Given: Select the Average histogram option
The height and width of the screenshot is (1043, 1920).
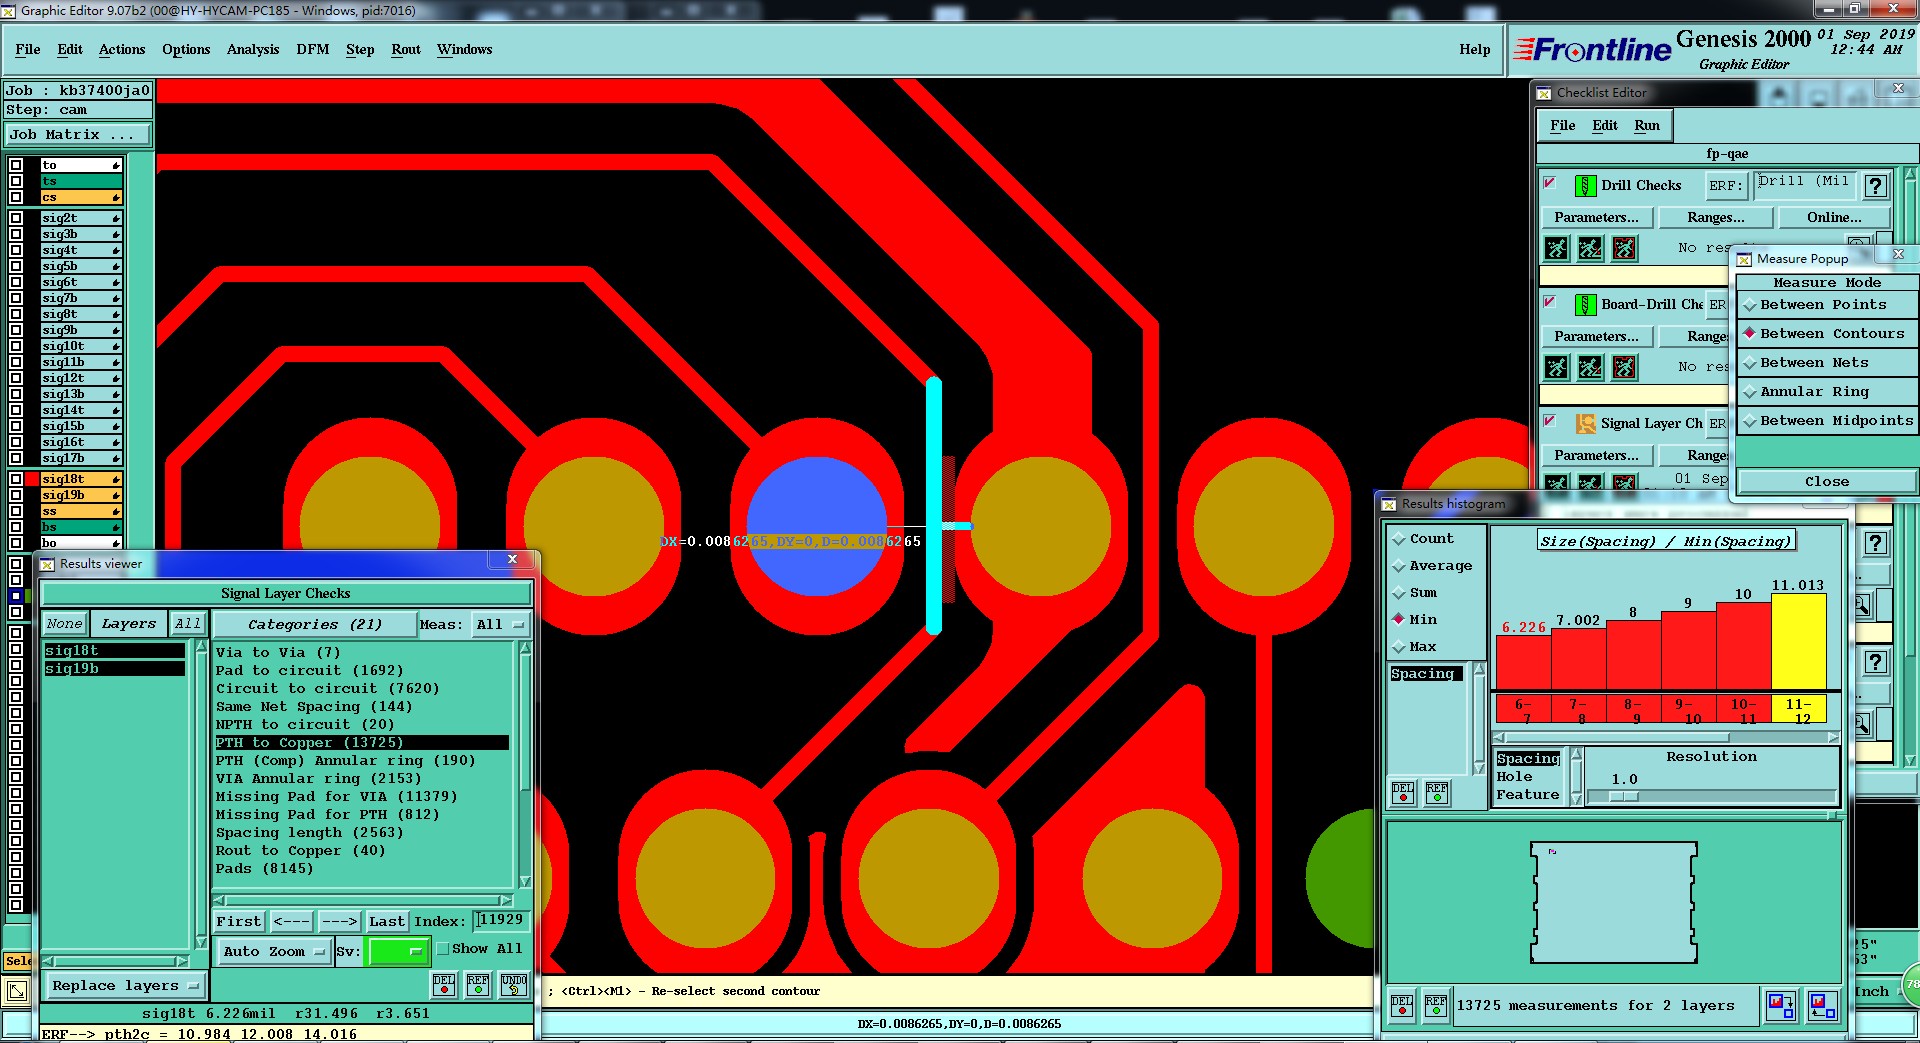Looking at the screenshot, I should (x=1432, y=566).
